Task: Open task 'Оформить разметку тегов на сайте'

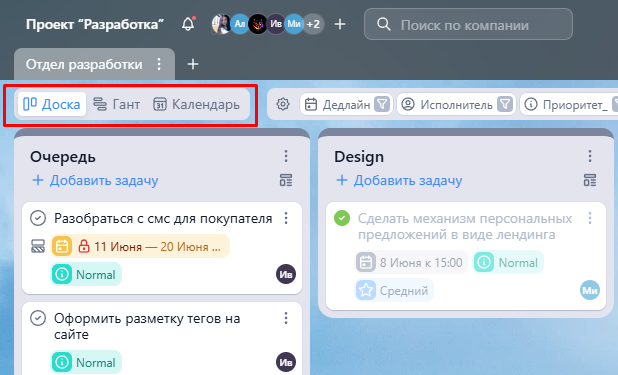Action: (147, 326)
